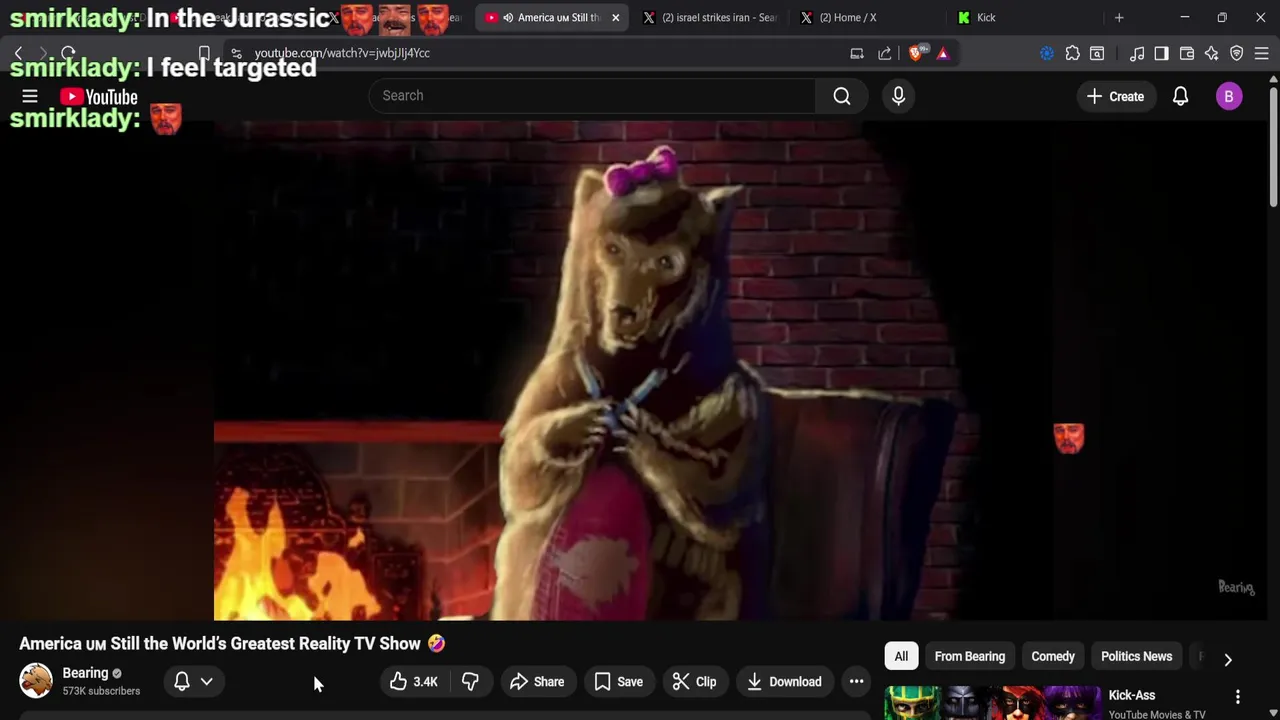
Task: Open the Brave VPN shield icon
Action: 1237,53
